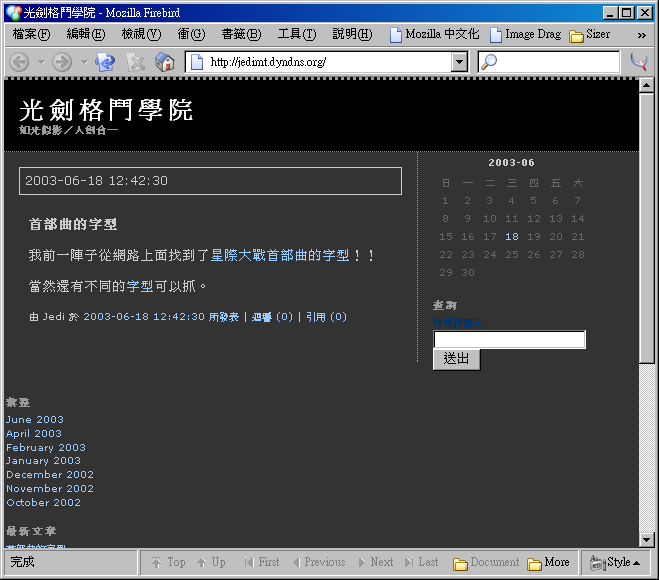Screen dimensions: 659x580
Task: Click the Stop loading icon
Action: pyautogui.click(x=136, y=62)
